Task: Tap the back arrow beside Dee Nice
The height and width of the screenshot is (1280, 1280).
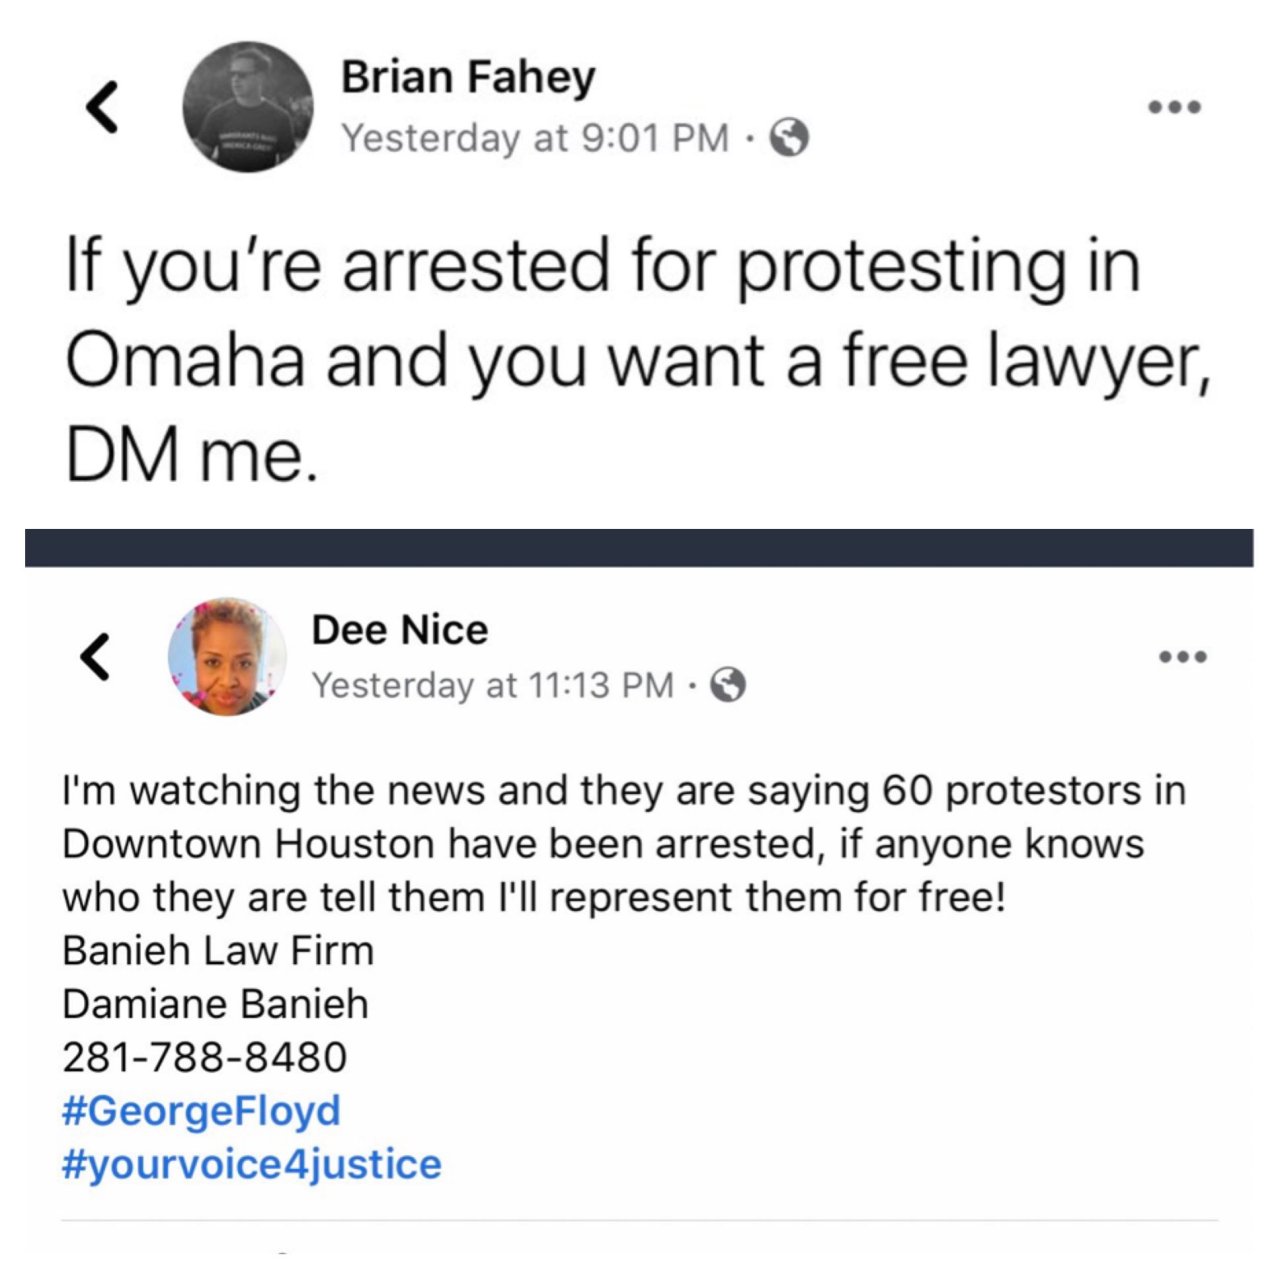Action: [95, 657]
